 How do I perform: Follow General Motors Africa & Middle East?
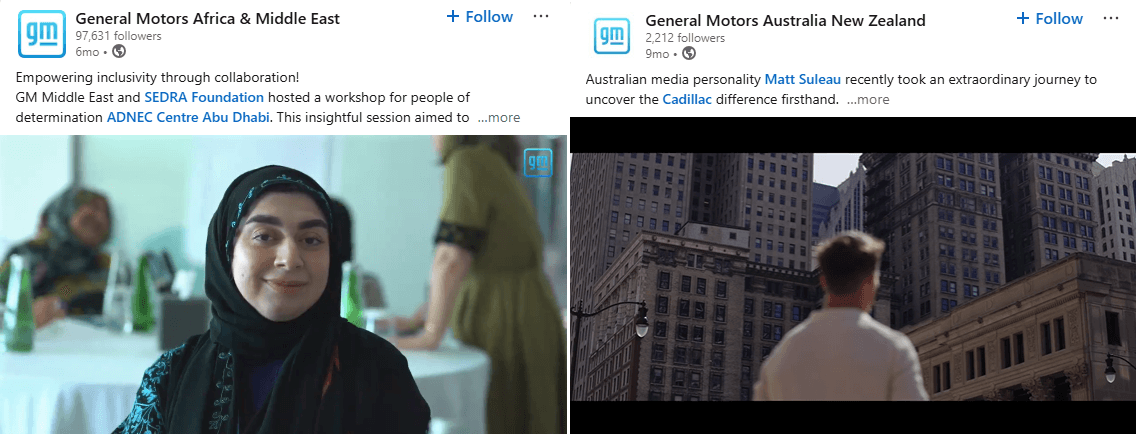point(480,16)
